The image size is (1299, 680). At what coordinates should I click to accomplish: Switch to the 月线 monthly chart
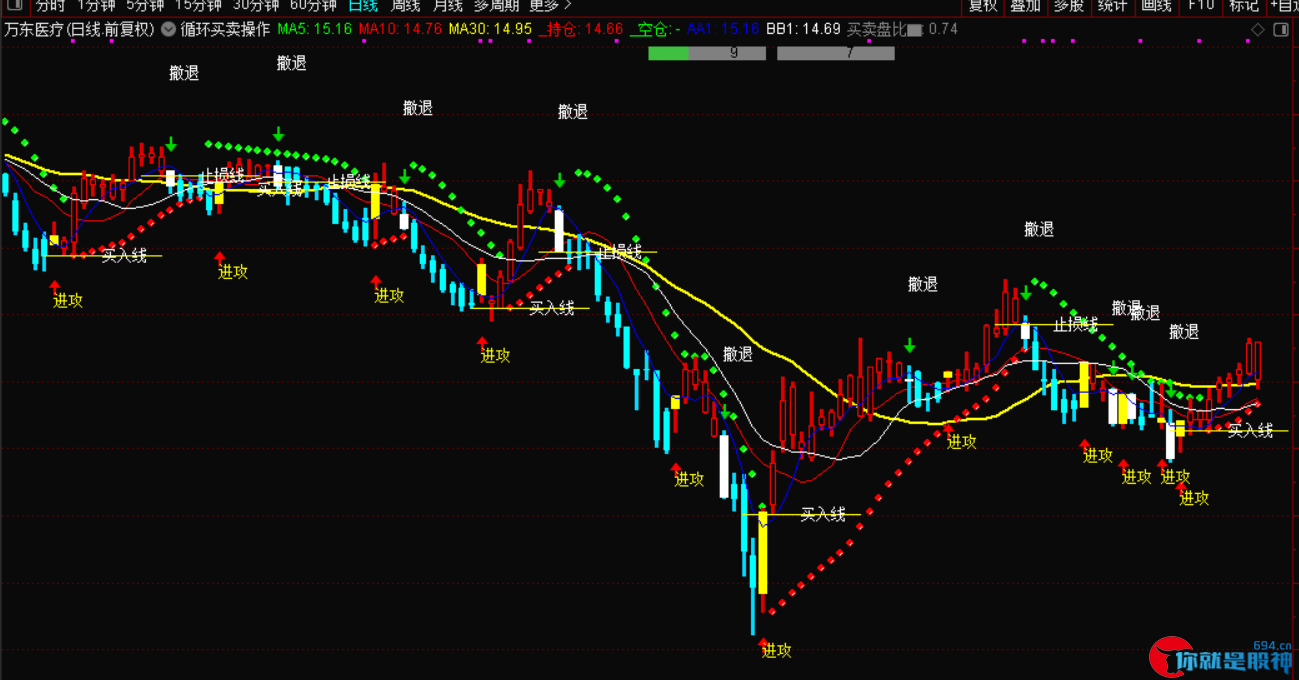(447, 5)
